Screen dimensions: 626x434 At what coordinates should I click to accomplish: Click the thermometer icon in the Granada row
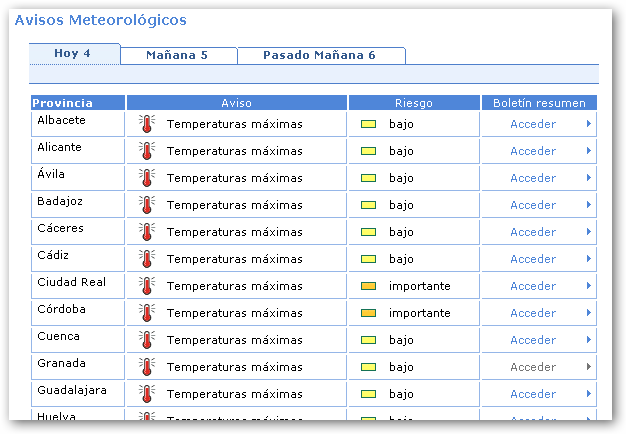click(x=147, y=367)
